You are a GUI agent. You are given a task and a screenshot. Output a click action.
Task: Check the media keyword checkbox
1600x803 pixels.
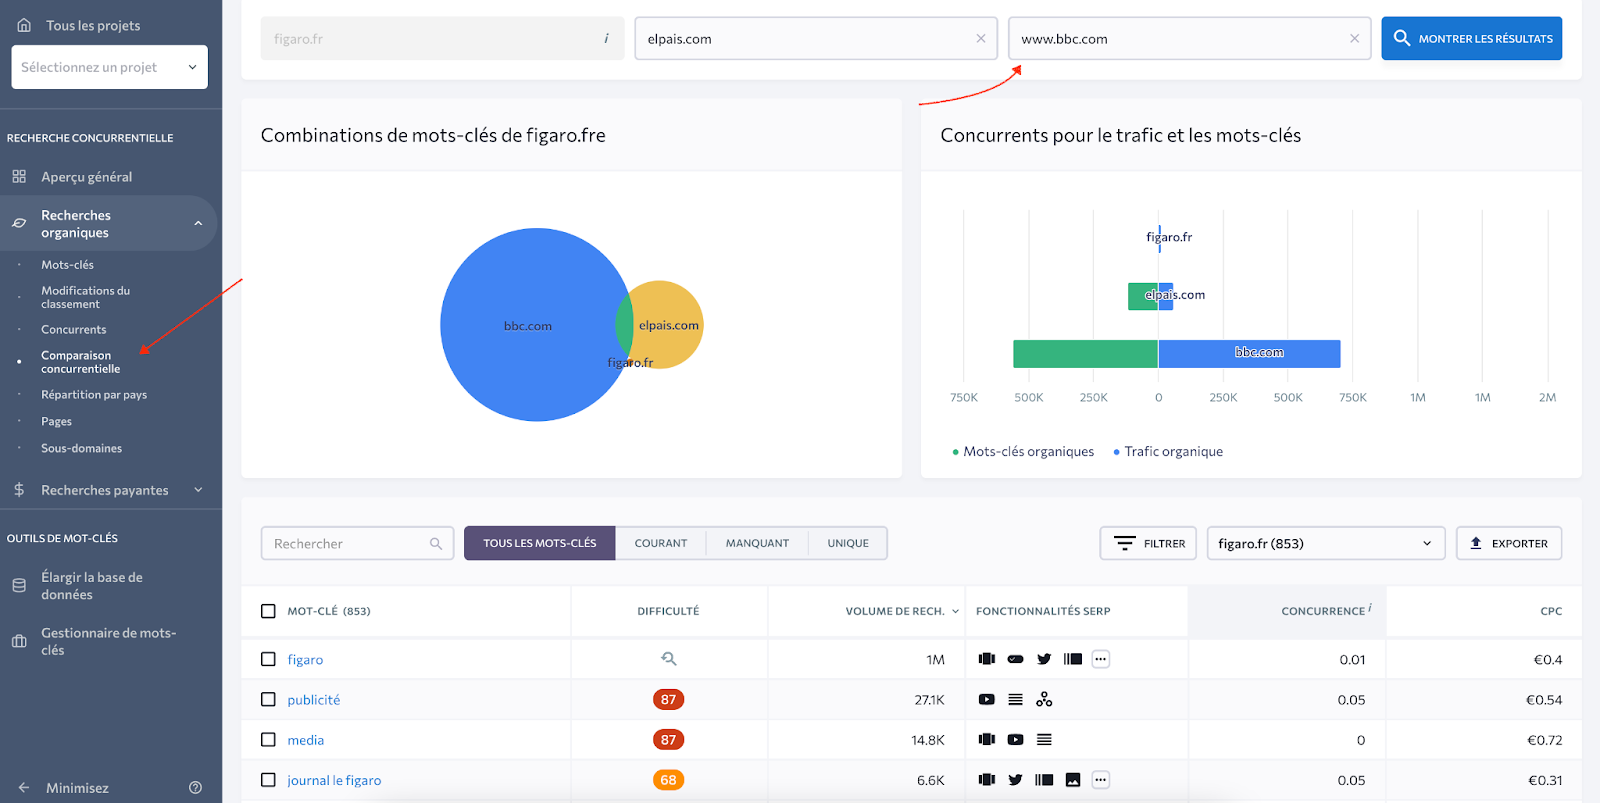click(x=268, y=739)
